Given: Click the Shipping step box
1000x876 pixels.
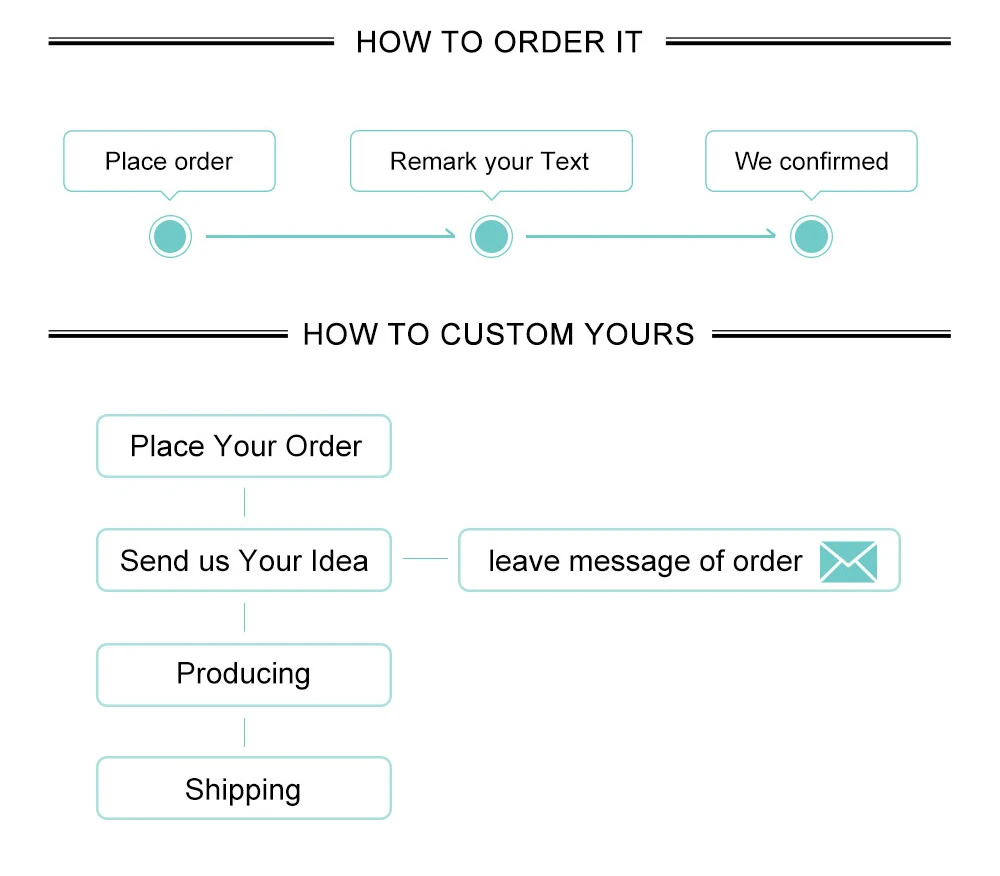Looking at the screenshot, I should pyautogui.click(x=244, y=788).
